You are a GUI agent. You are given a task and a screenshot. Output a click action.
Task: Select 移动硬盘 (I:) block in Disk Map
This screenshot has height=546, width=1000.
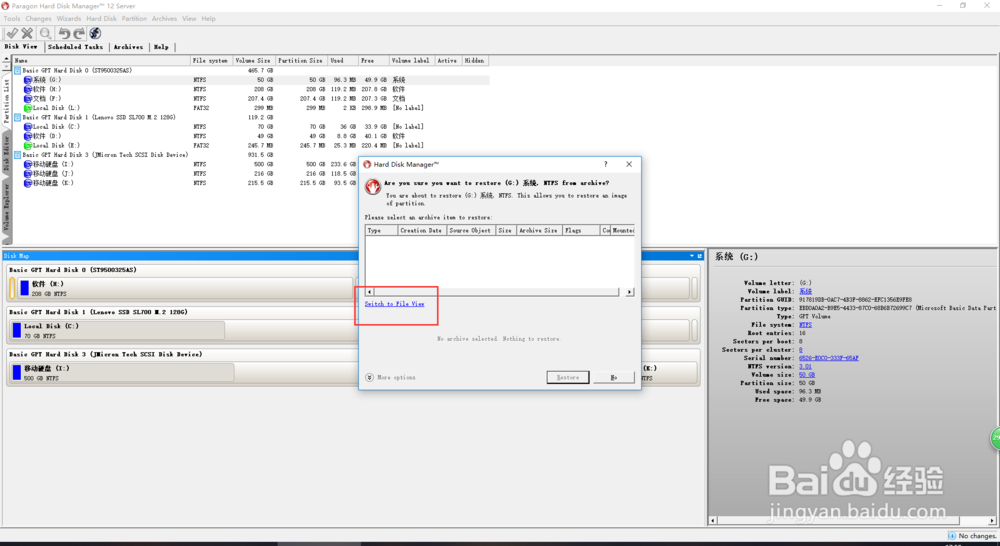(x=122, y=373)
